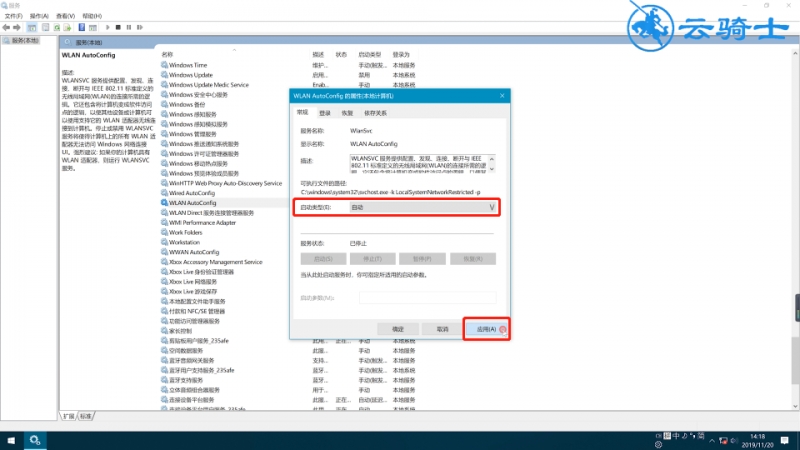
Task: Select WinHTTP Web Proxy Auto-Discovery Service
Action: (x=224, y=183)
